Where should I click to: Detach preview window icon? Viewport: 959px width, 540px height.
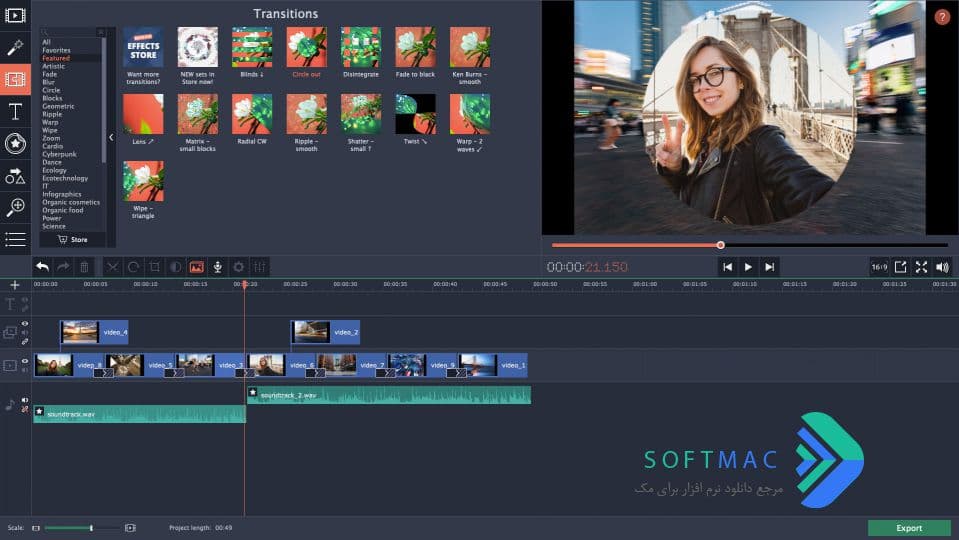[x=900, y=267]
